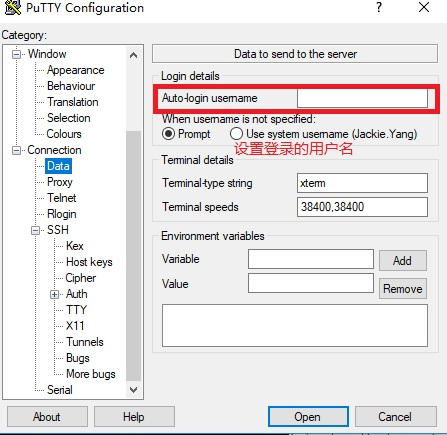Open the Translation category
The height and width of the screenshot is (435, 447).
click(73, 102)
